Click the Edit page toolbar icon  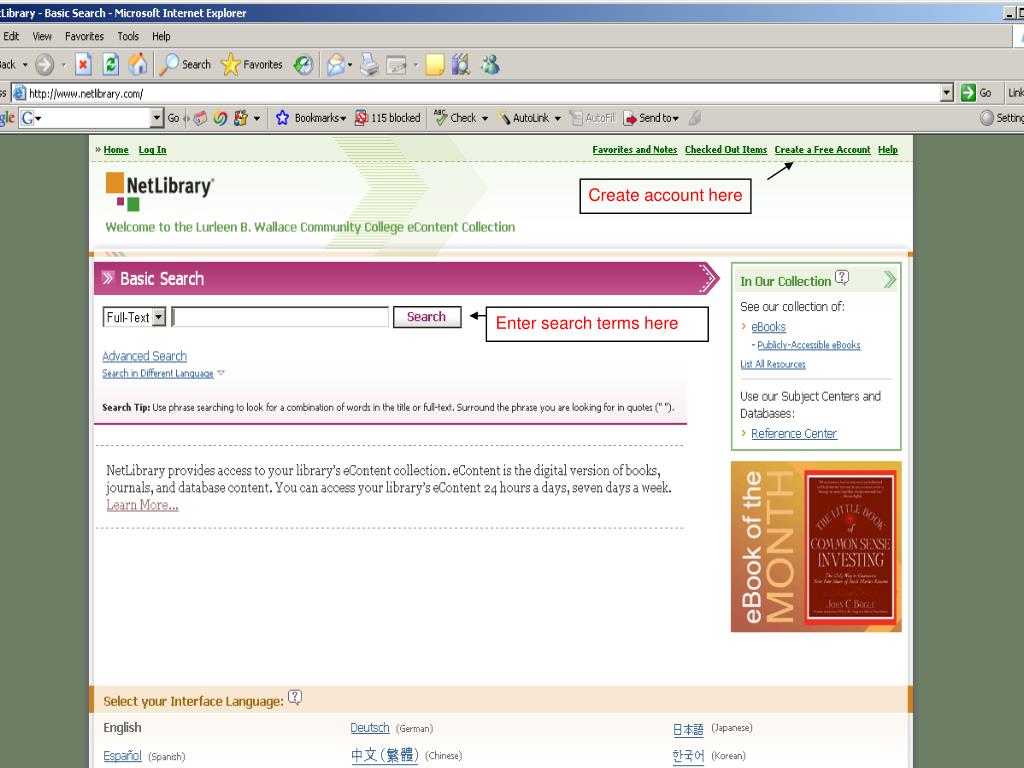click(x=396, y=65)
